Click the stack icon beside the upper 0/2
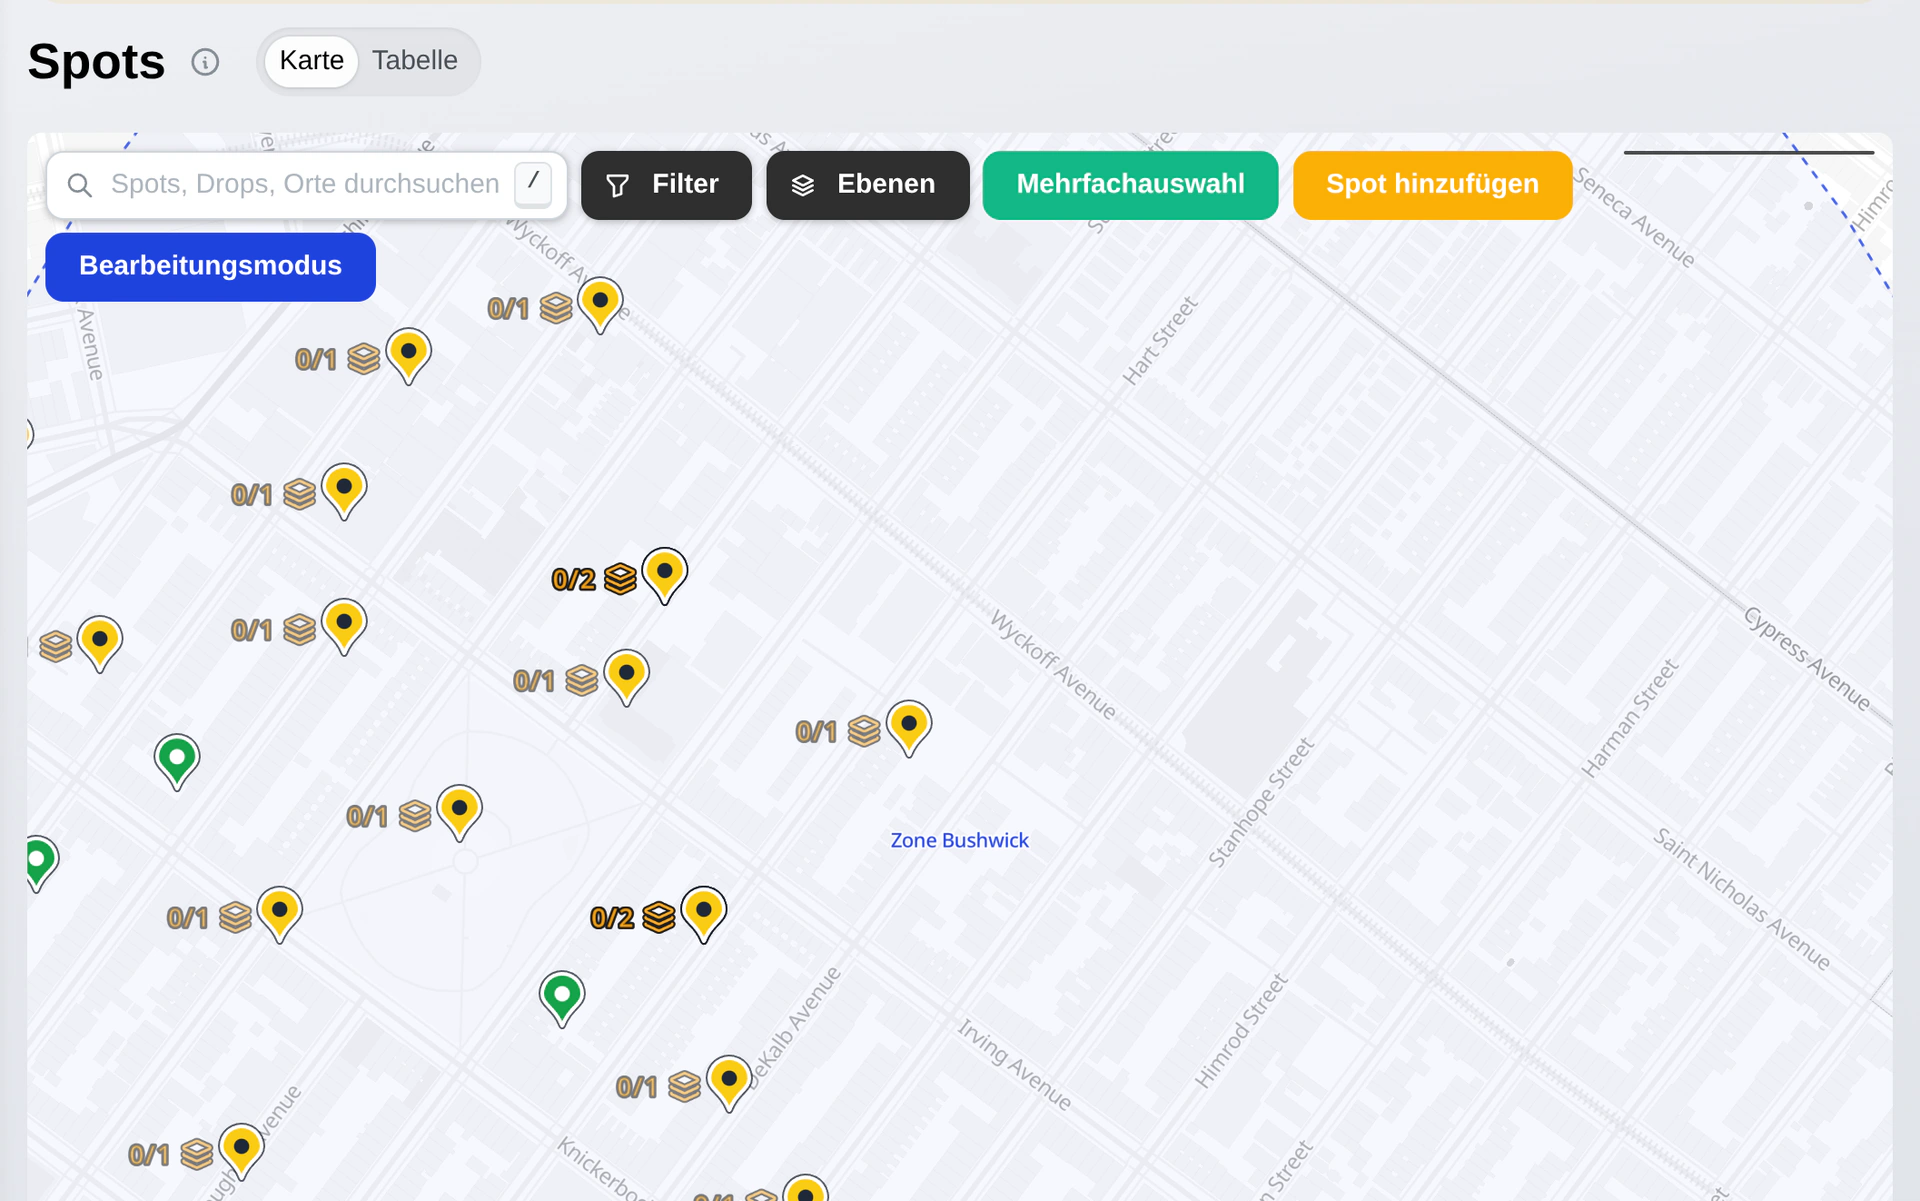Image resolution: width=1920 pixels, height=1201 pixels. click(x=620, y=579)
